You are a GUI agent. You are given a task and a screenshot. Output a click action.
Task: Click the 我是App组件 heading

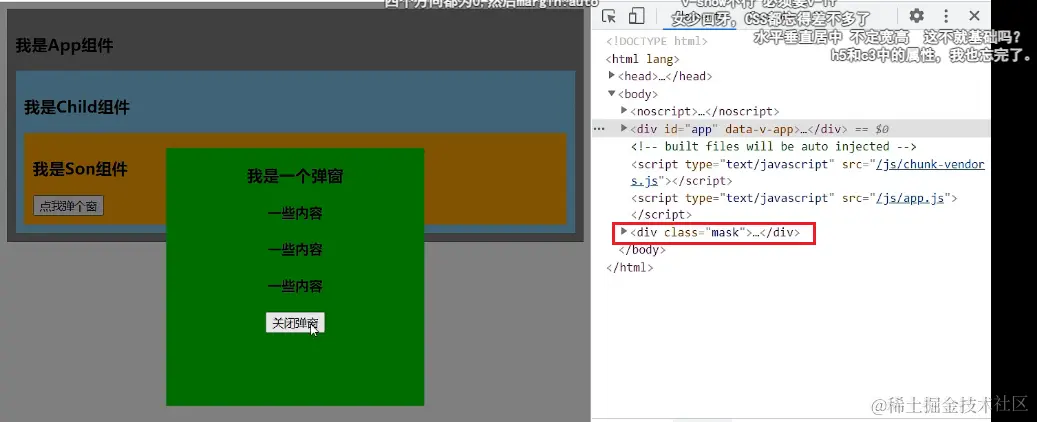pyautogui.click(x=64, y=46)
